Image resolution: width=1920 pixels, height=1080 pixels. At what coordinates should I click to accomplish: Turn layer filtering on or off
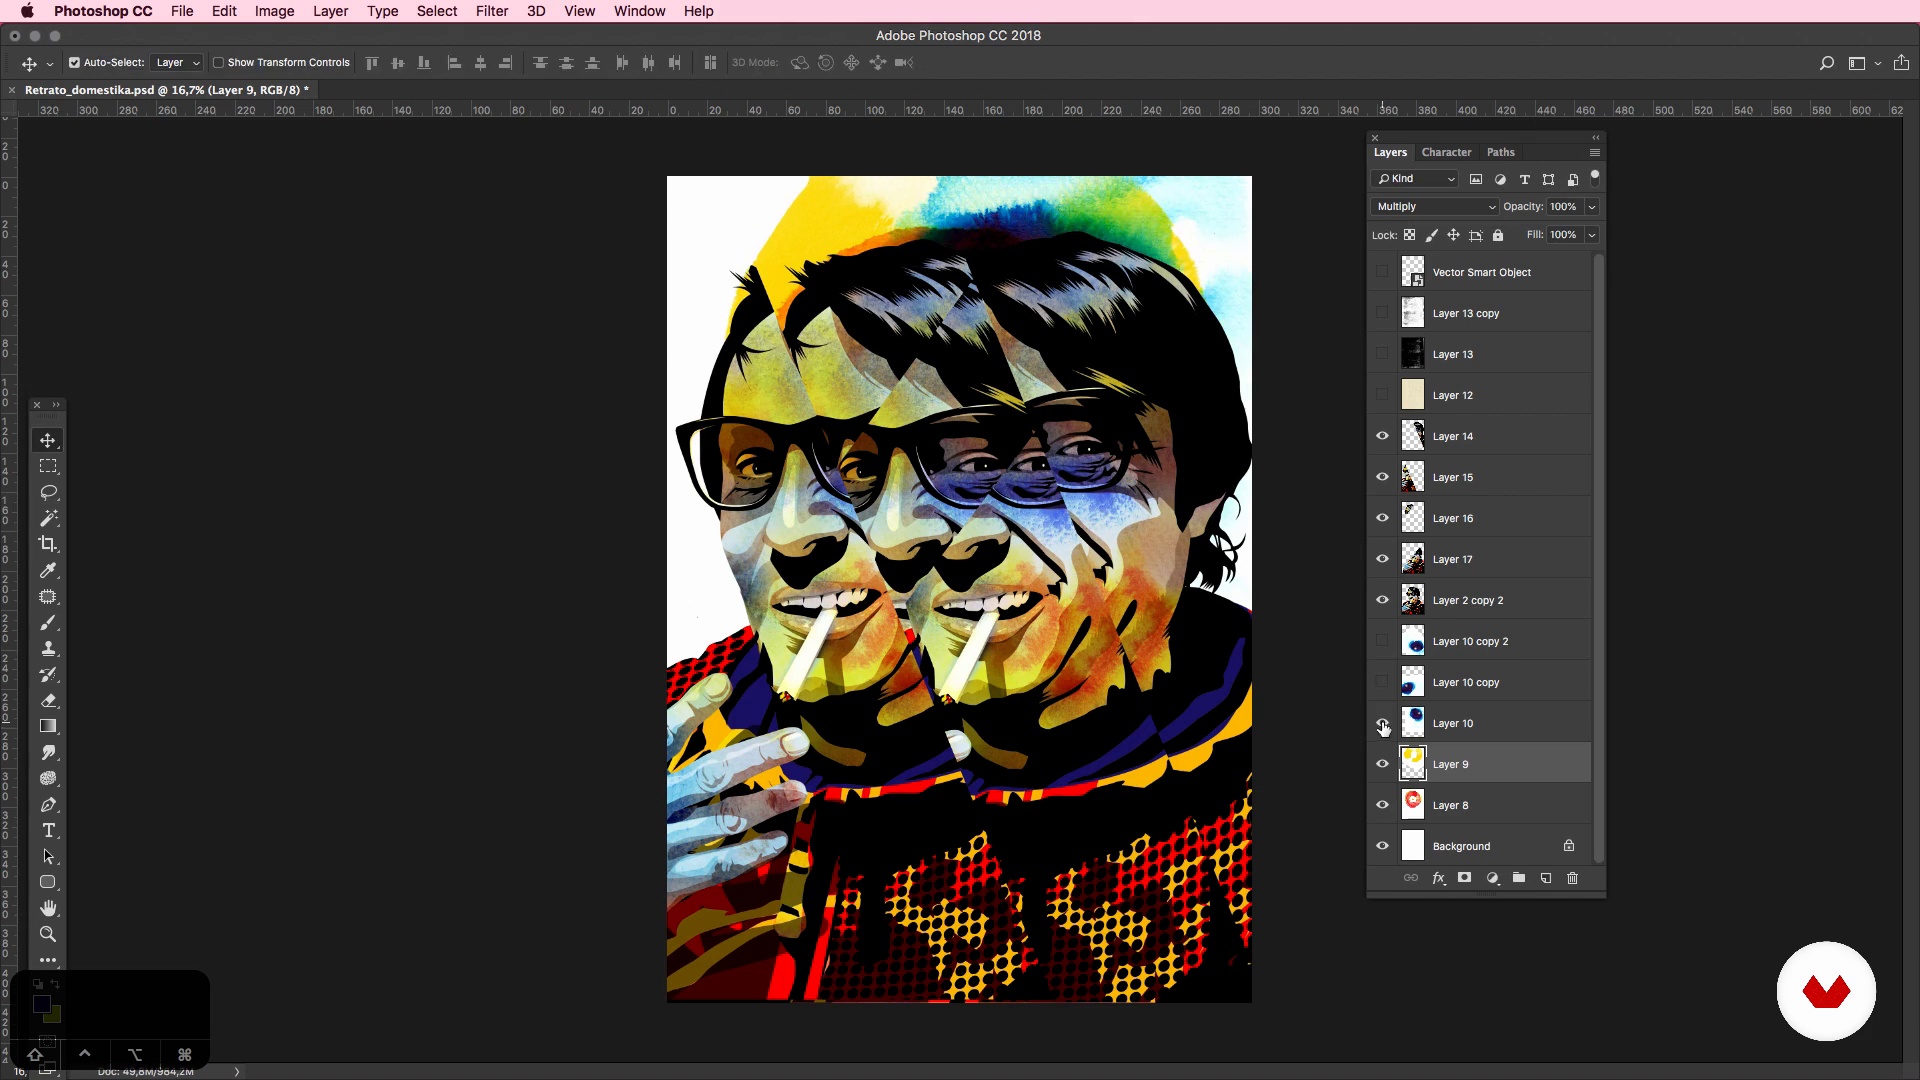[x=1595, y=176]
